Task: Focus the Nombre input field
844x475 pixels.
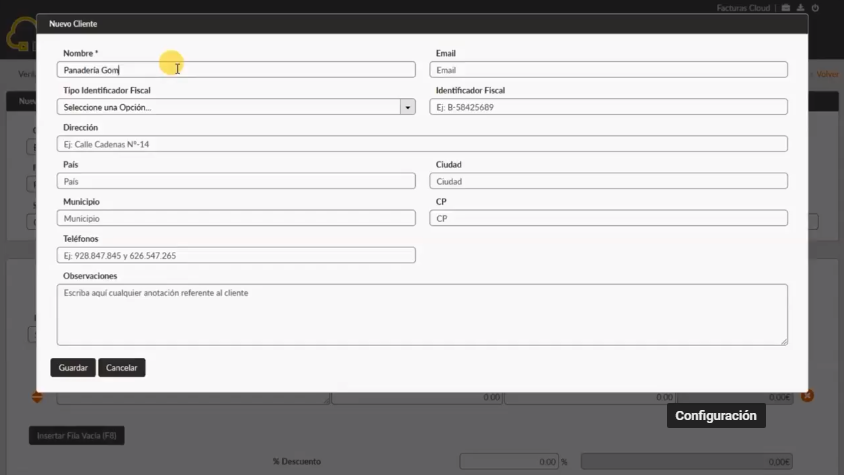Action: (x=236, y=70)
